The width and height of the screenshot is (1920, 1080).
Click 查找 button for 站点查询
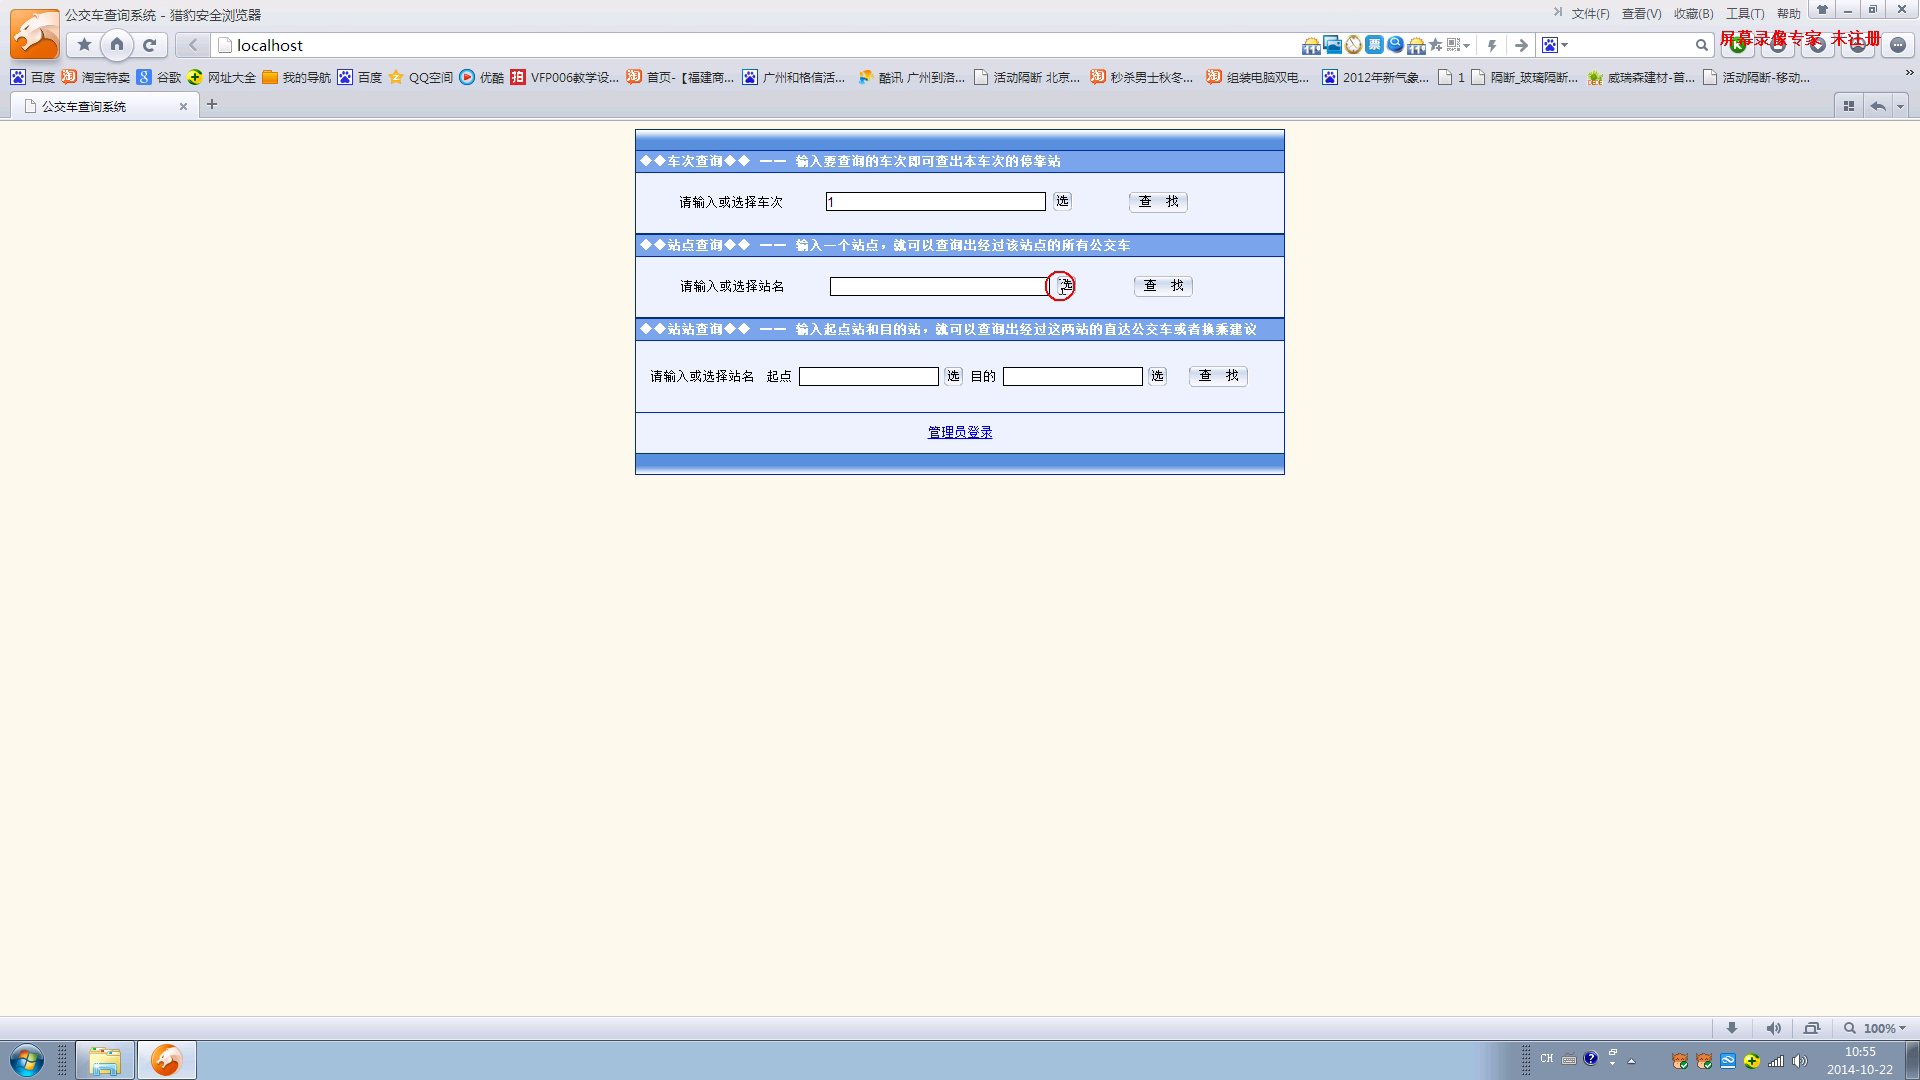coord(1163,286)
